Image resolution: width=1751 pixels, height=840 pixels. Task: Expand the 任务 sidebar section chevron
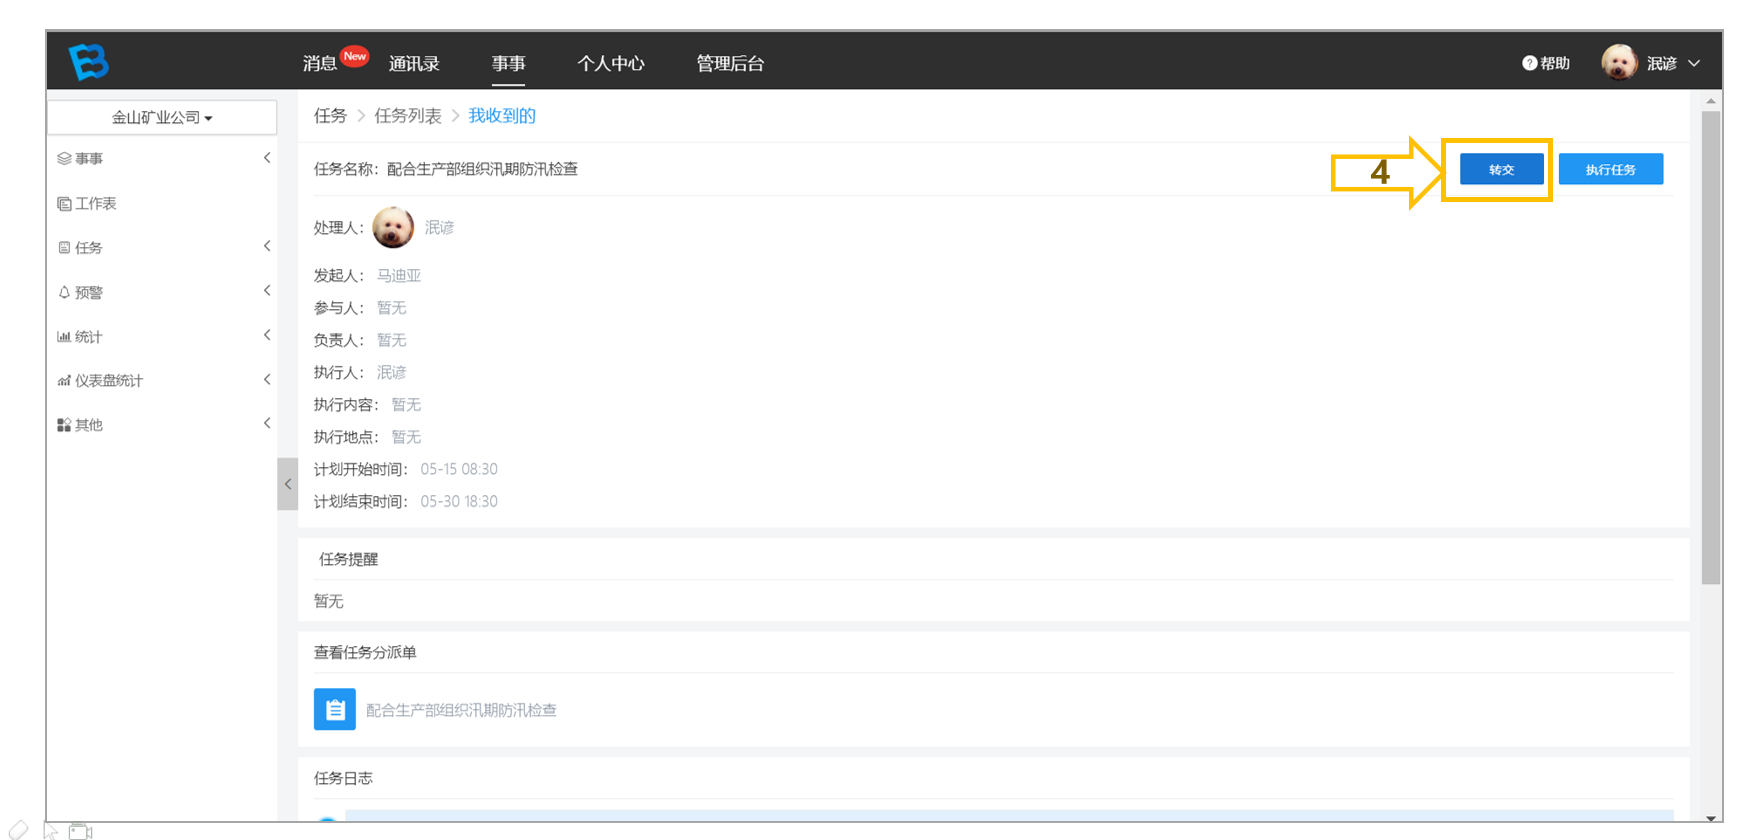click(x=267, y=246)
